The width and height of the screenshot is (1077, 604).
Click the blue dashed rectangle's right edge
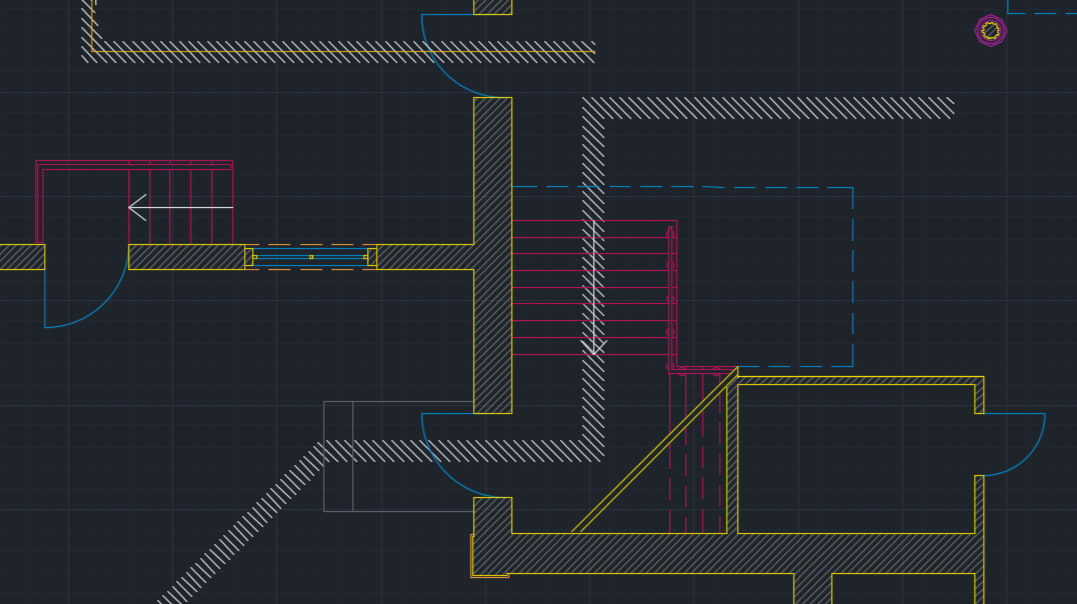click(852, 280)
